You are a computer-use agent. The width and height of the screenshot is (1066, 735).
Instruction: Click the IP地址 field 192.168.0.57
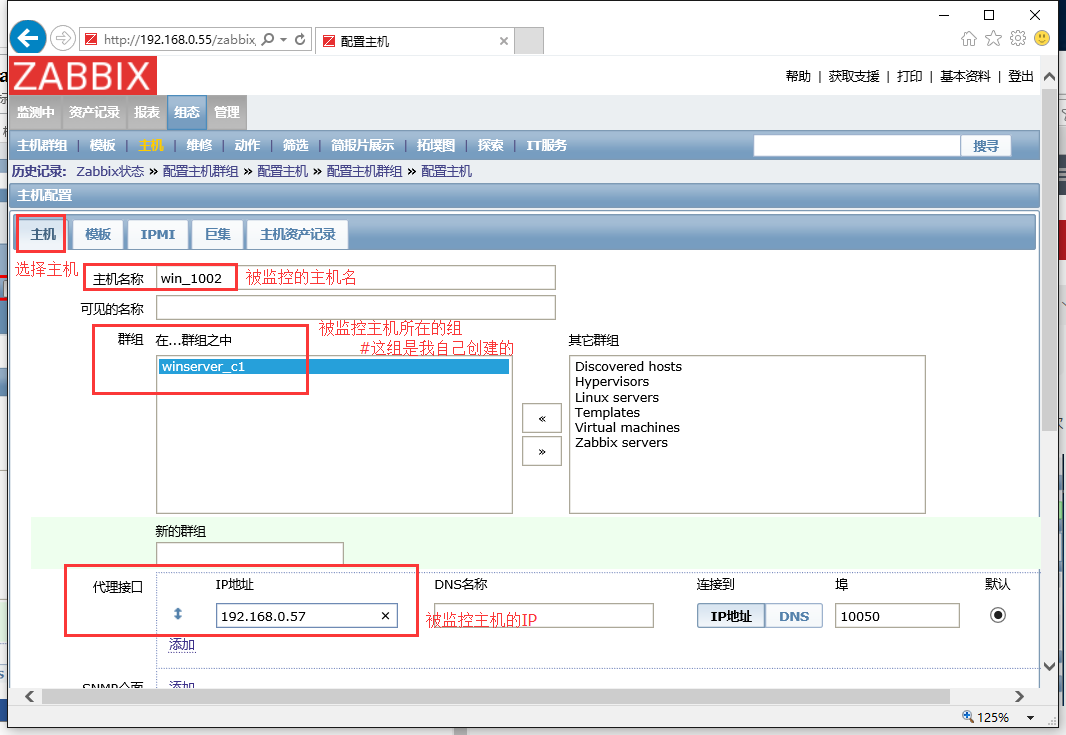click(x=307, y=616)
